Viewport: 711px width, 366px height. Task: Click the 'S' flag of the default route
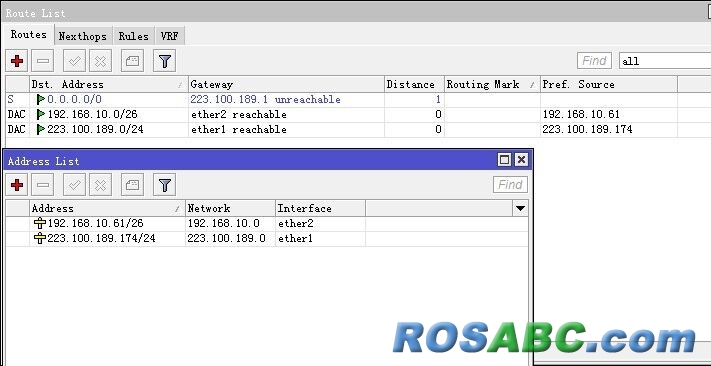tap(10, 99)
